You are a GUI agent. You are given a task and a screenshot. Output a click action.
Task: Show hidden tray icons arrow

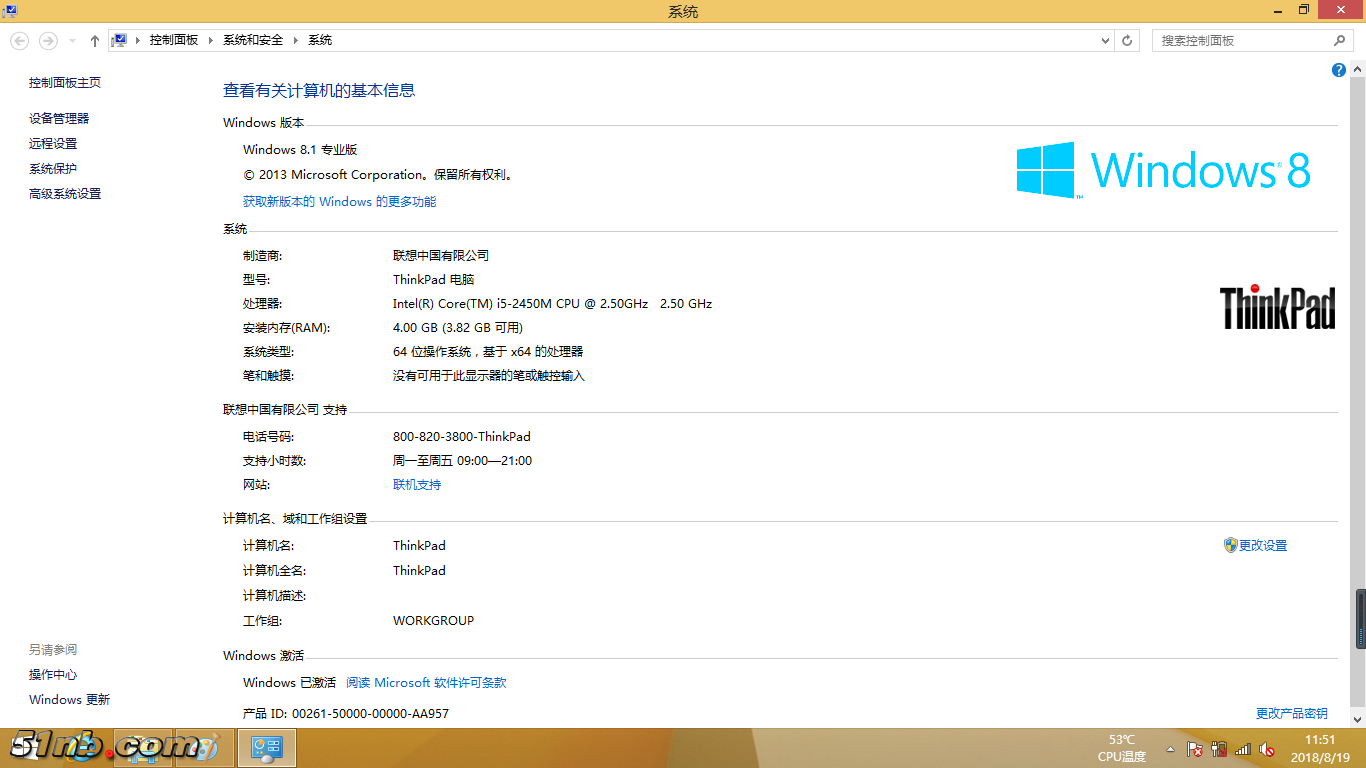point(1170,749)
